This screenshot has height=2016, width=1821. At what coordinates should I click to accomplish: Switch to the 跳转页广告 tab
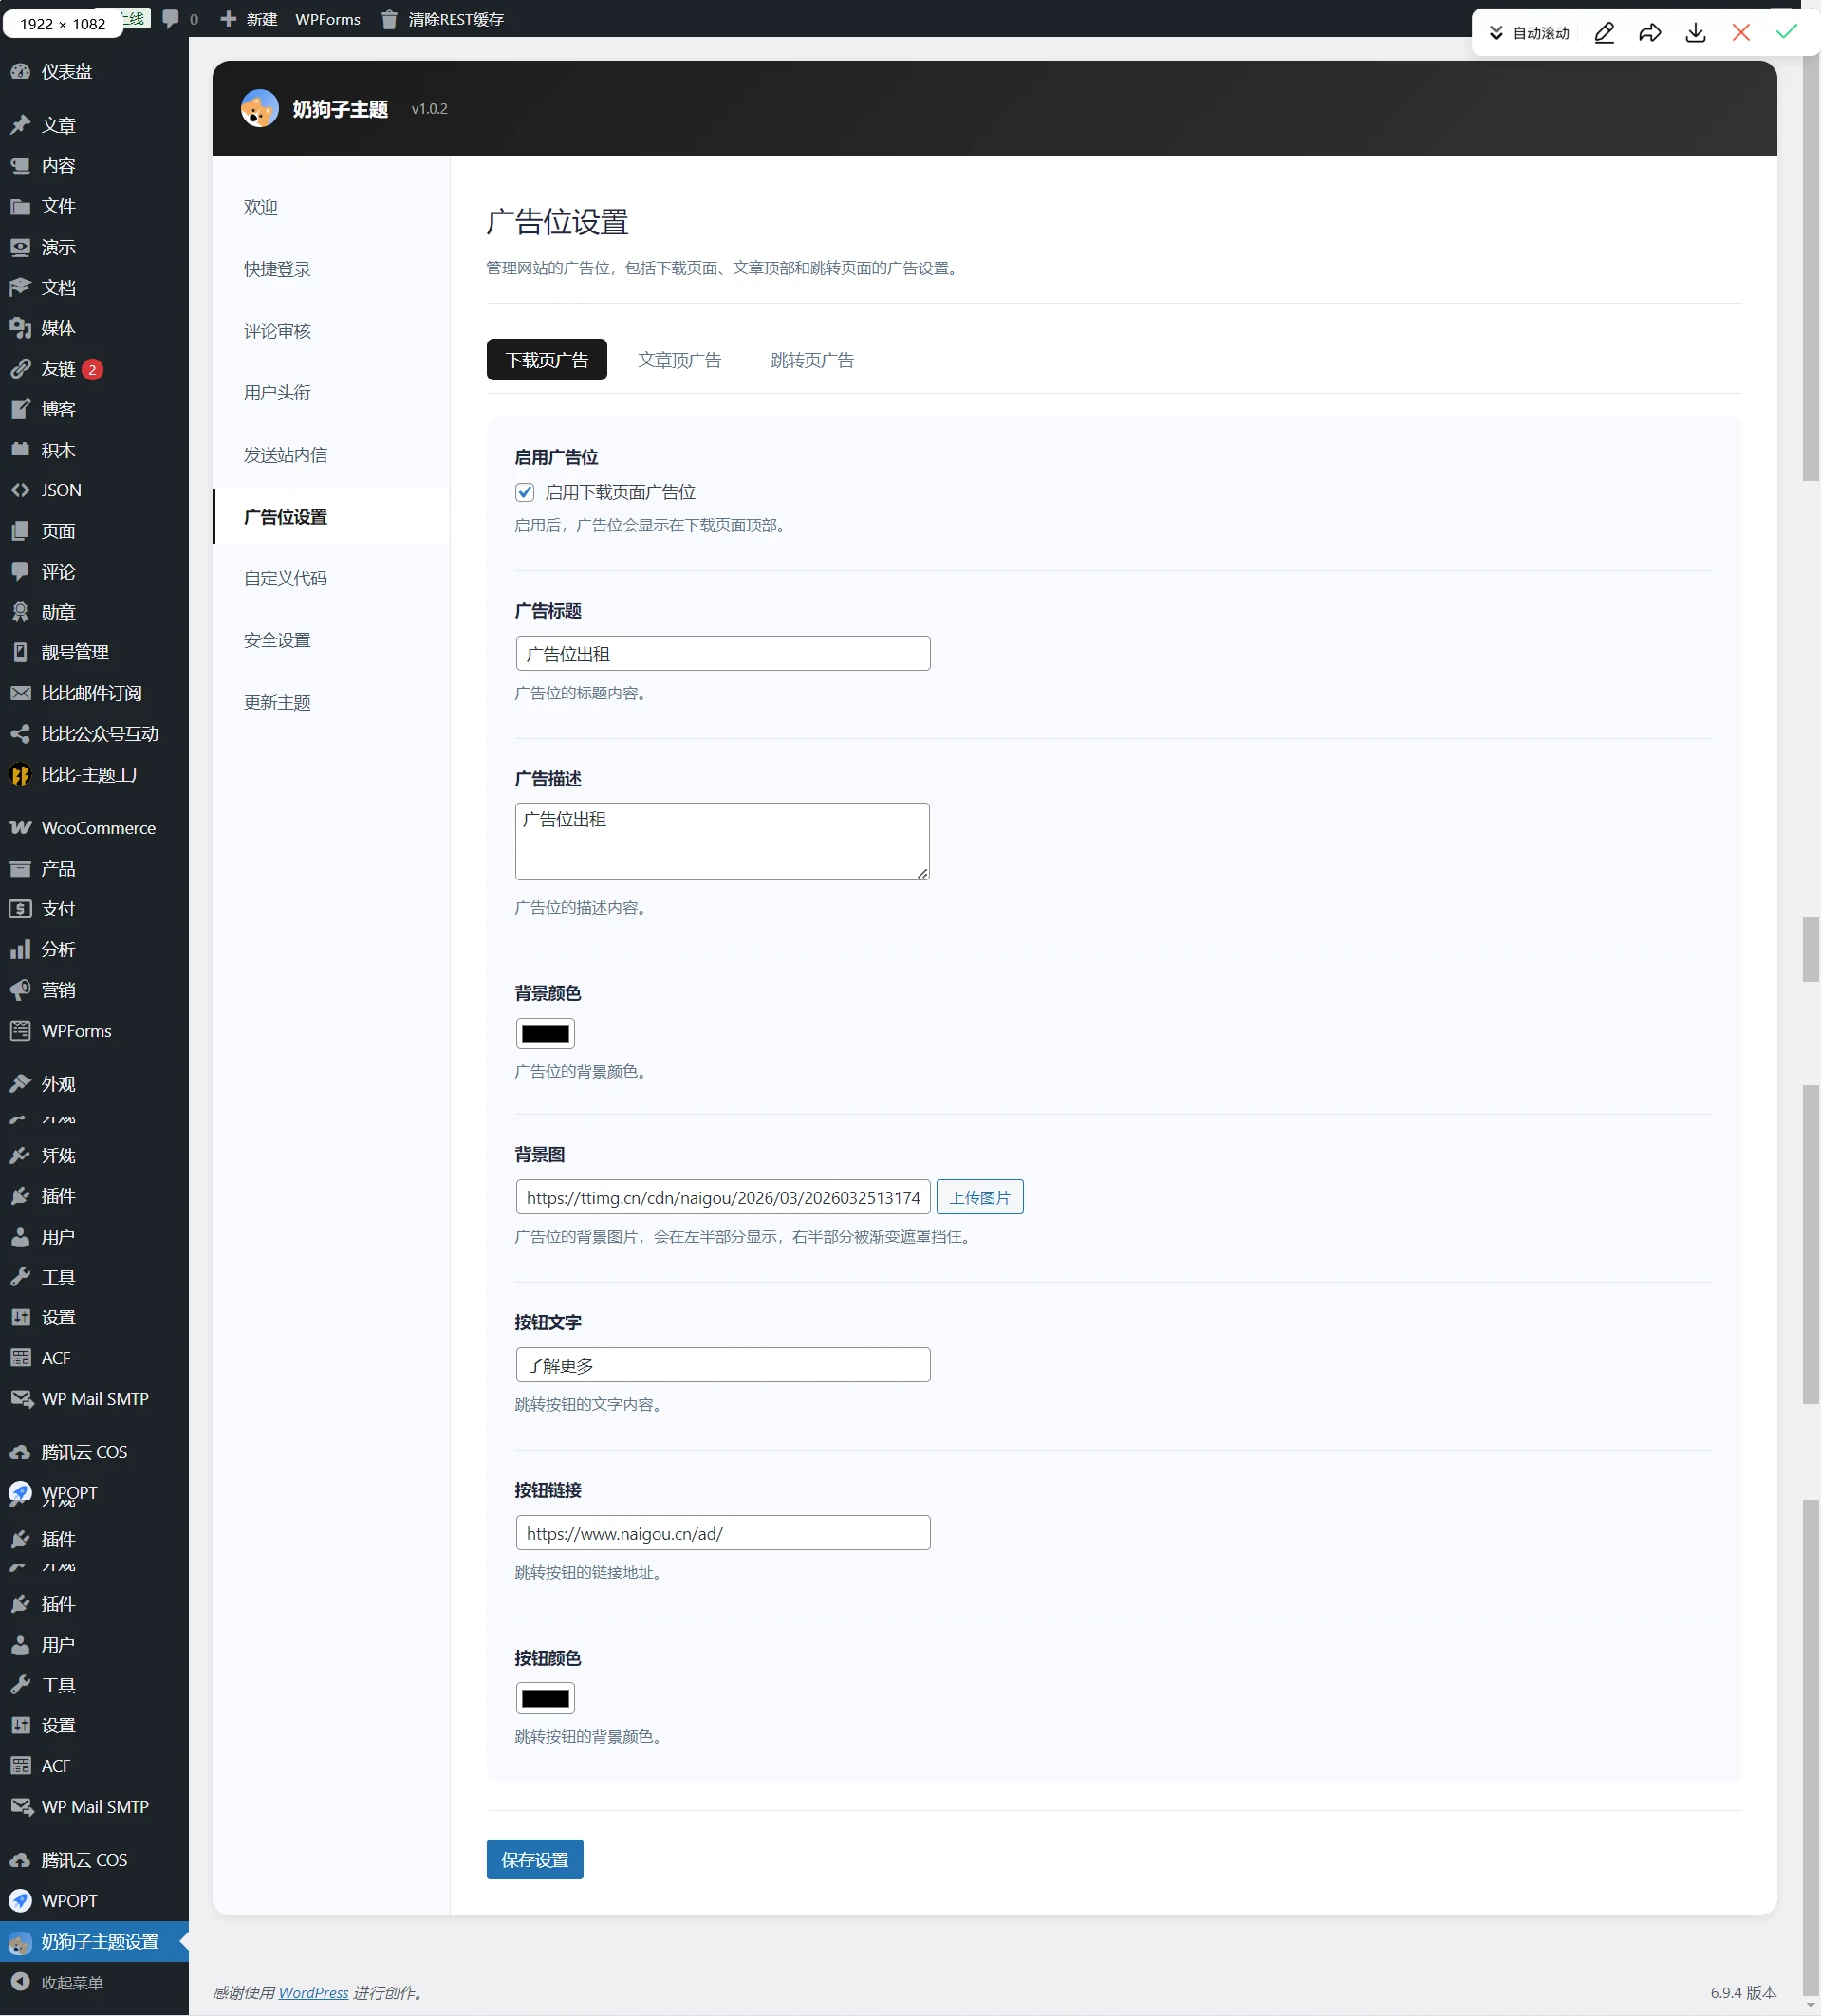pyautogui.click(x=813, y=360)
